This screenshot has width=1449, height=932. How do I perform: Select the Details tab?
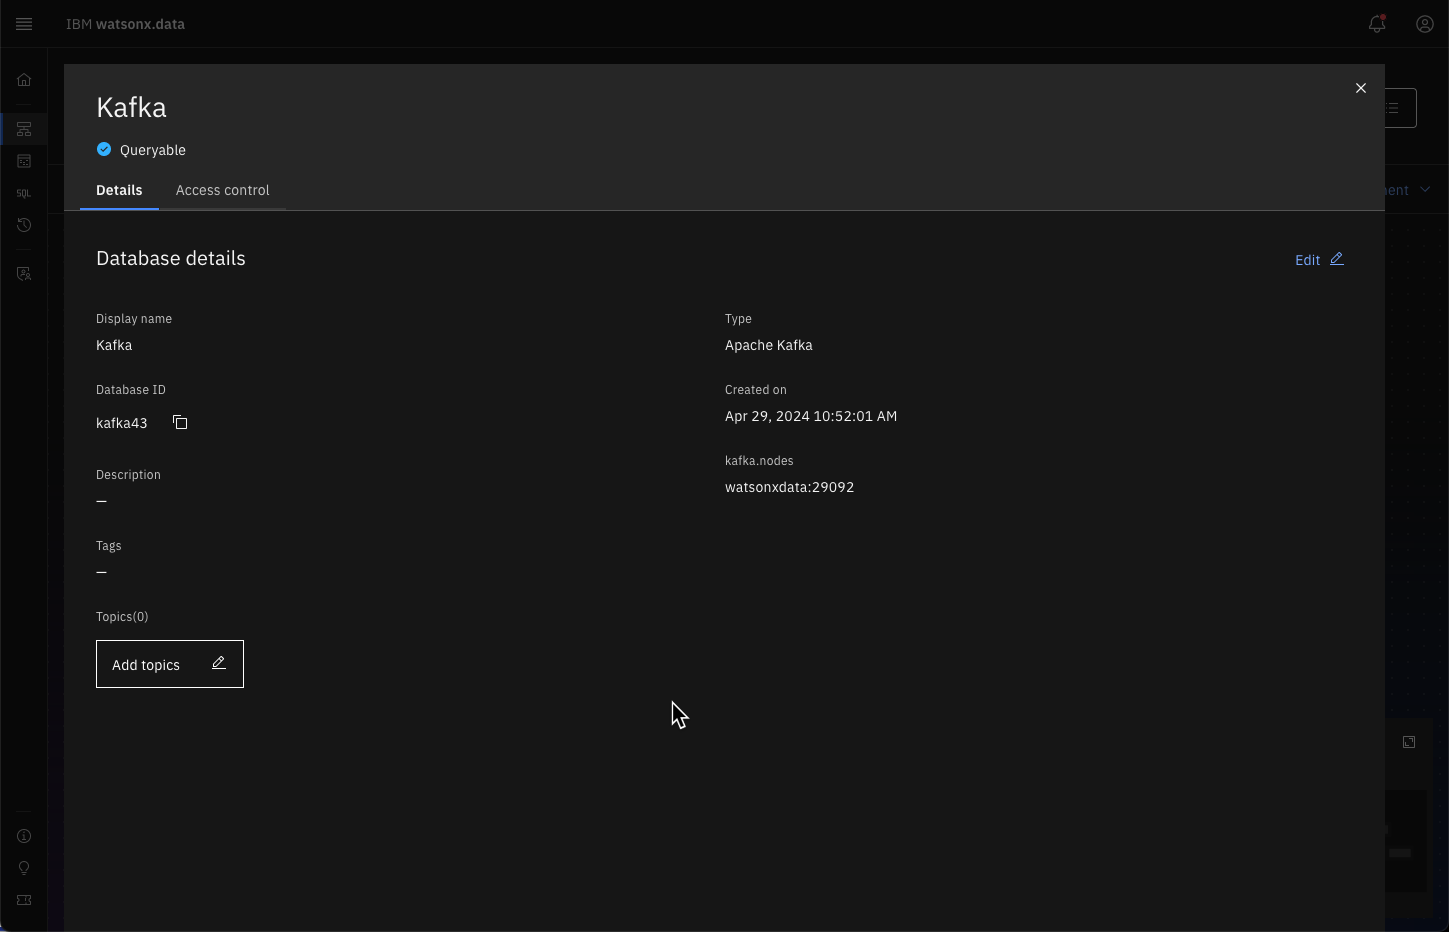119,190
